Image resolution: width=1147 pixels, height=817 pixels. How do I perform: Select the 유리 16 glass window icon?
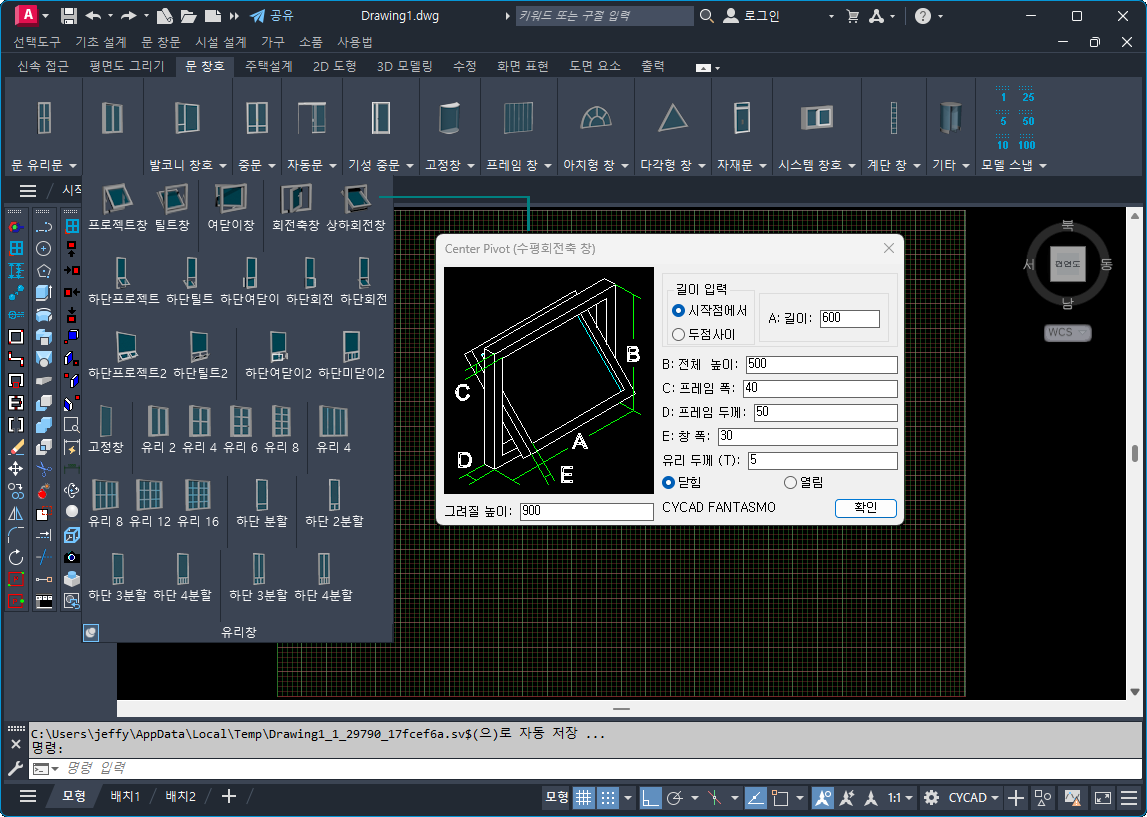click(198, 496)
